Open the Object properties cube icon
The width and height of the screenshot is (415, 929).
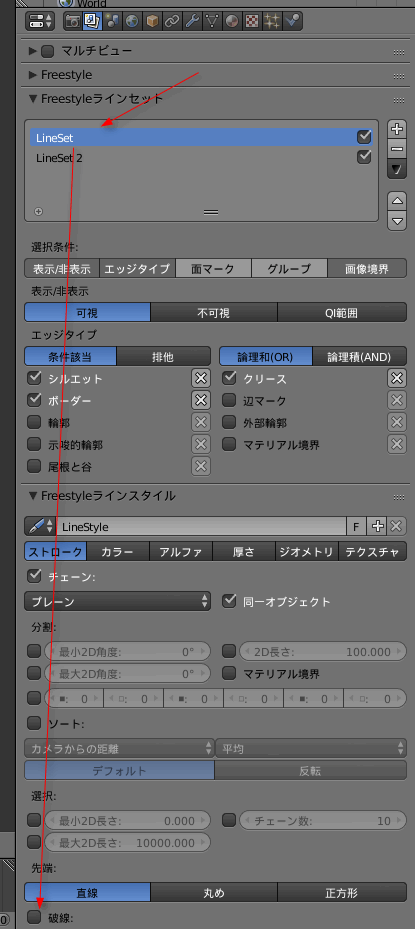(x=152, y=22)
